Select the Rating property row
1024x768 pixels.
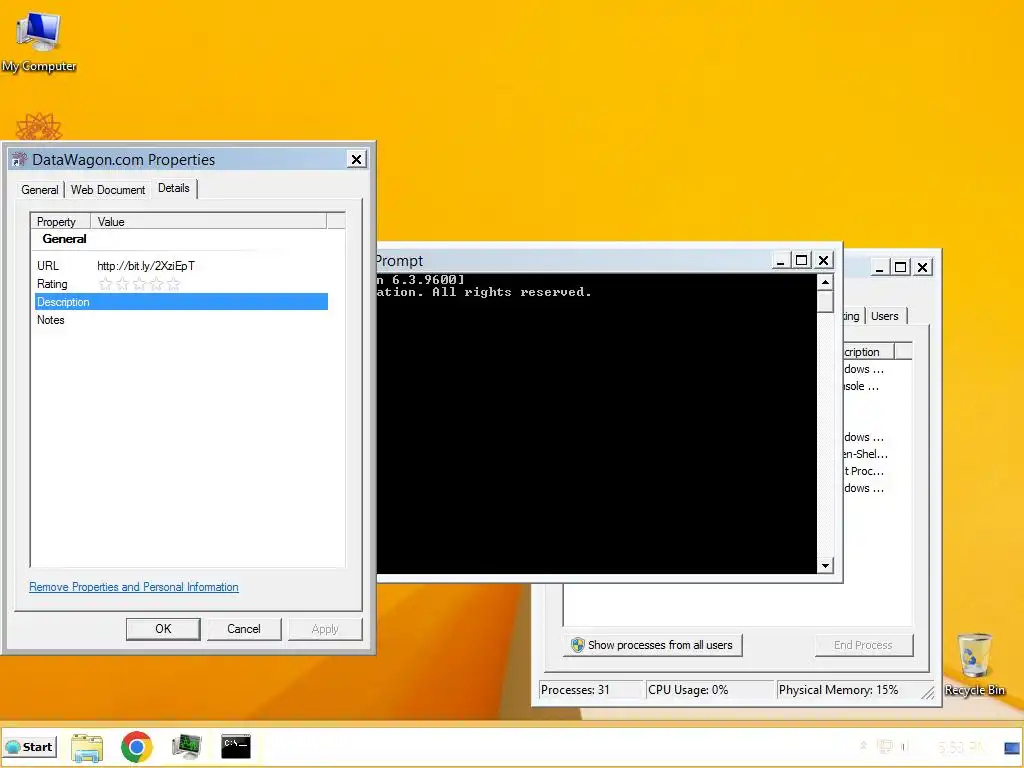(181, 284)
